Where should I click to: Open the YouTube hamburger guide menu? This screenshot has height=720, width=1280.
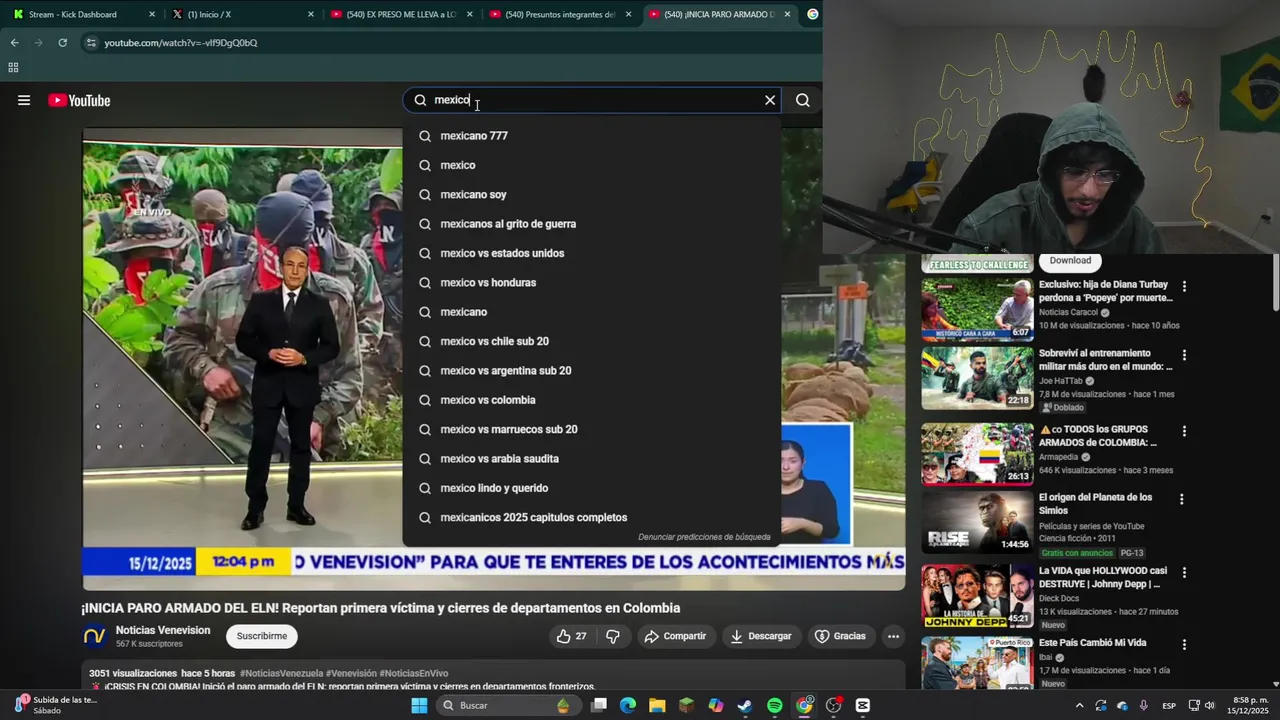[24, 100]
